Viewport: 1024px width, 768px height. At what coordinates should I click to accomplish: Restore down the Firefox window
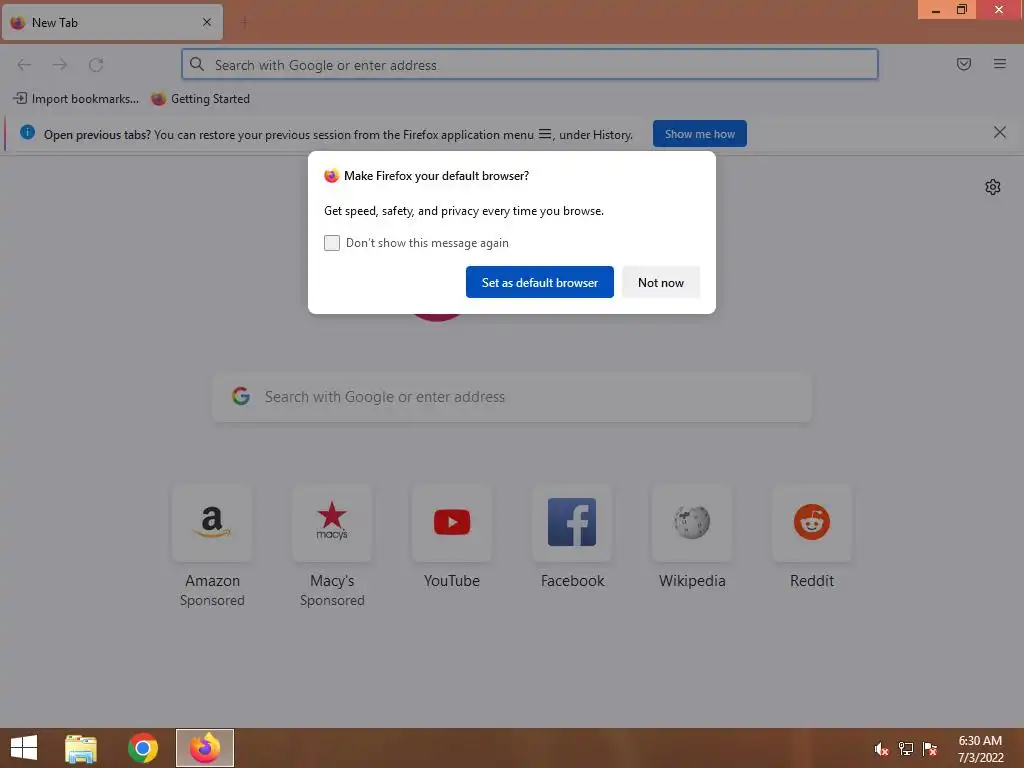[x=962, y=10]
